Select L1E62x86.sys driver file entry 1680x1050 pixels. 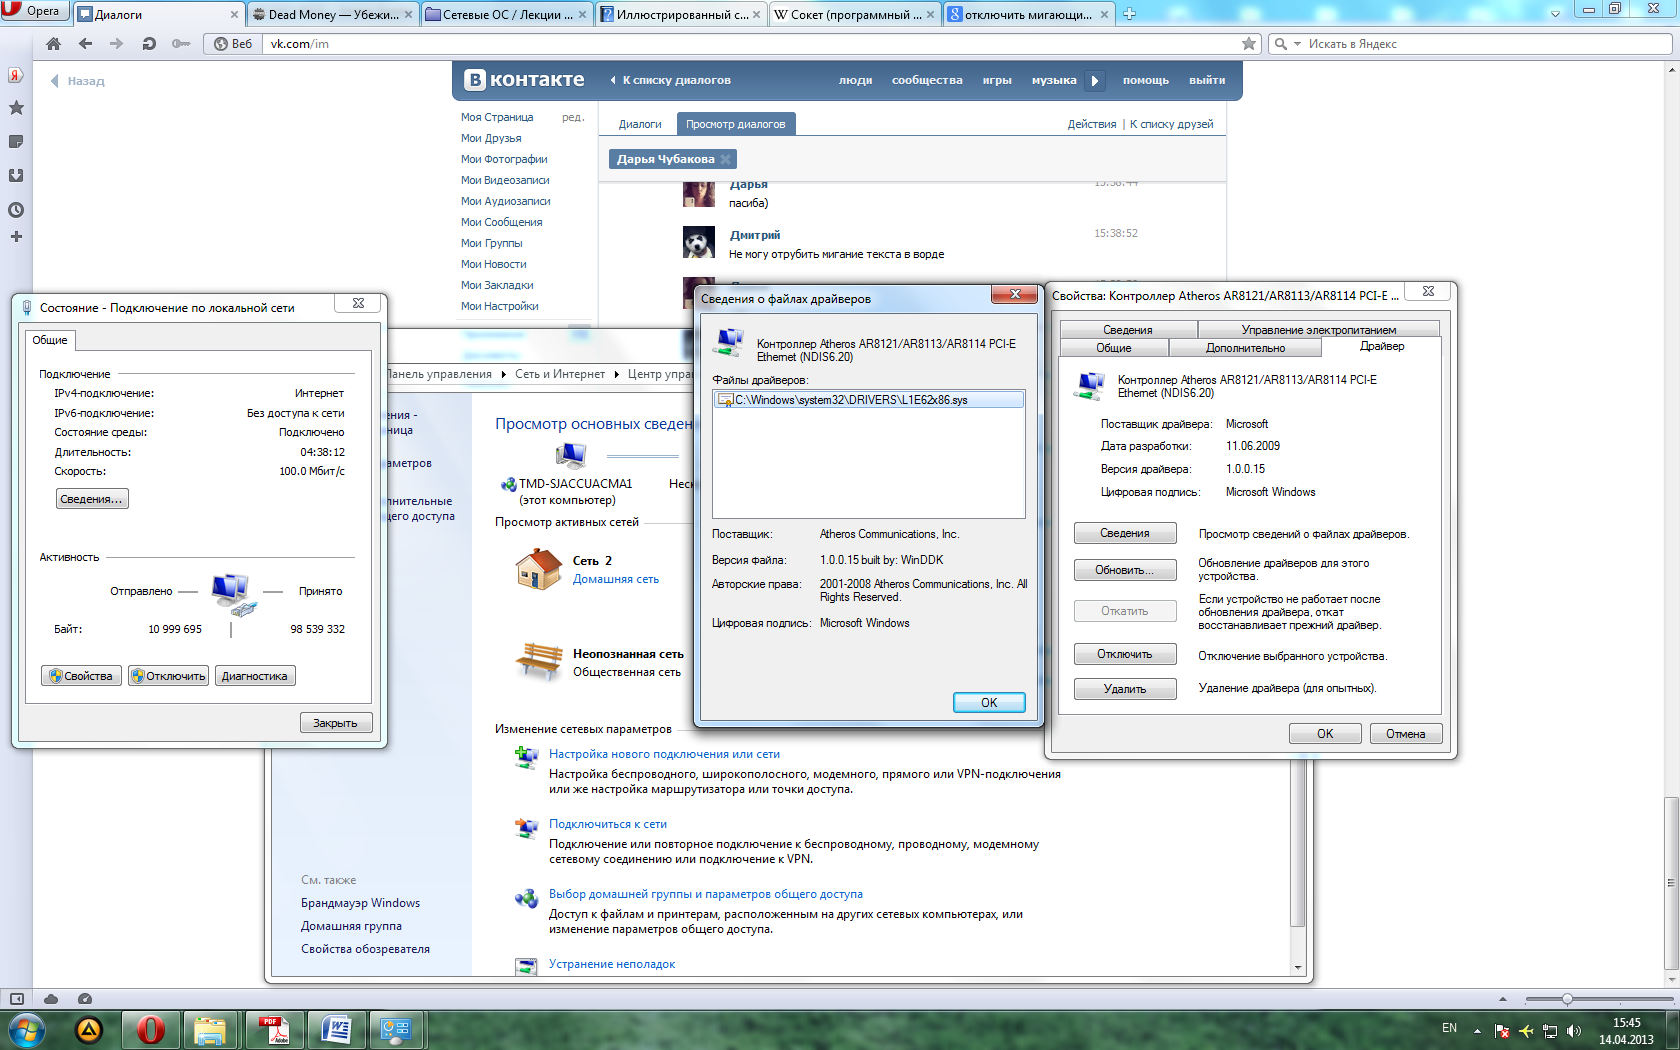pos(869,400)
